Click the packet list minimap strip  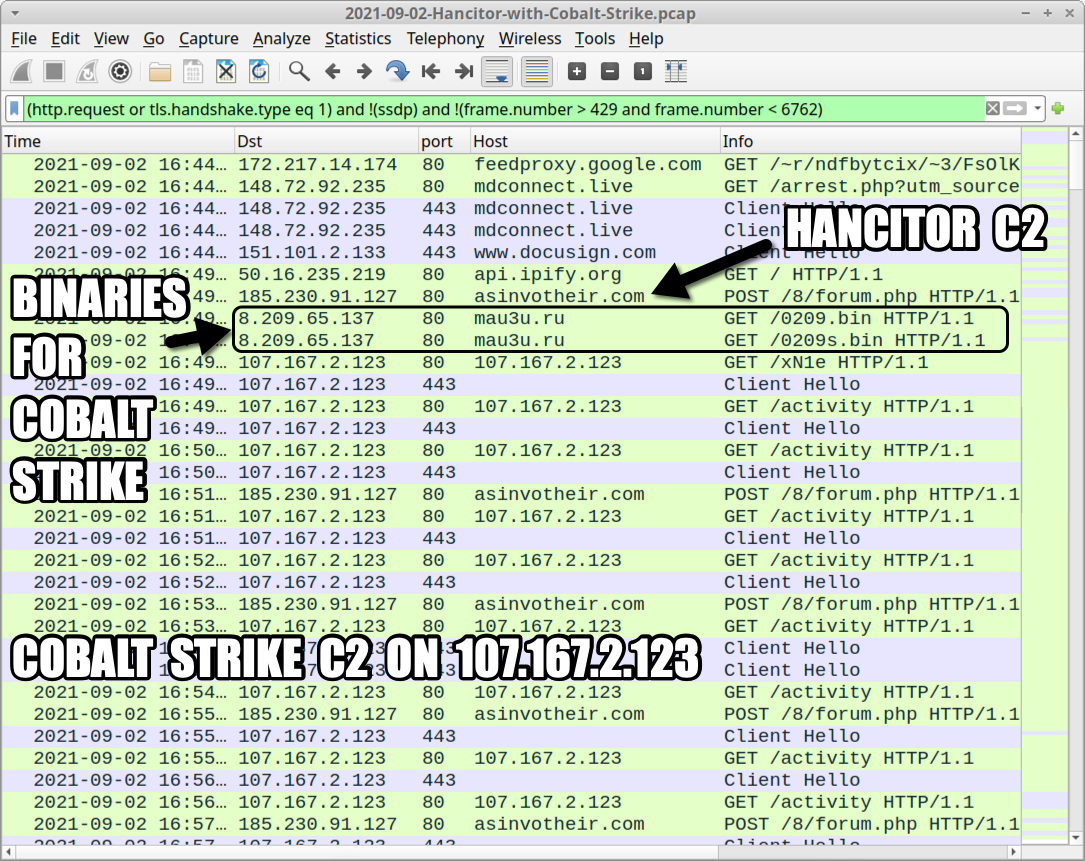(1045, 484)
